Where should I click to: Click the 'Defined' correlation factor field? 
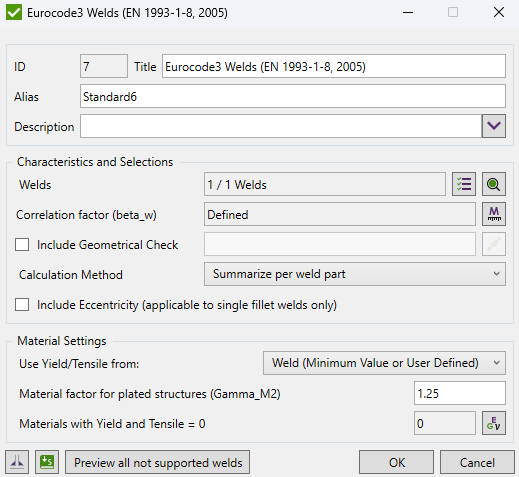[x=340, y=214]
